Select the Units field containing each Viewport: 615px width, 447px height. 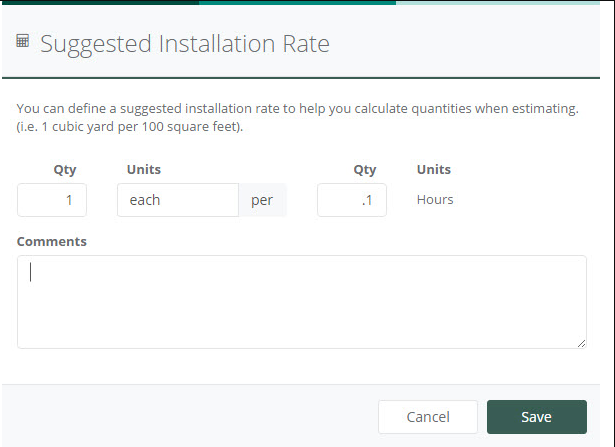click(178, 200)
